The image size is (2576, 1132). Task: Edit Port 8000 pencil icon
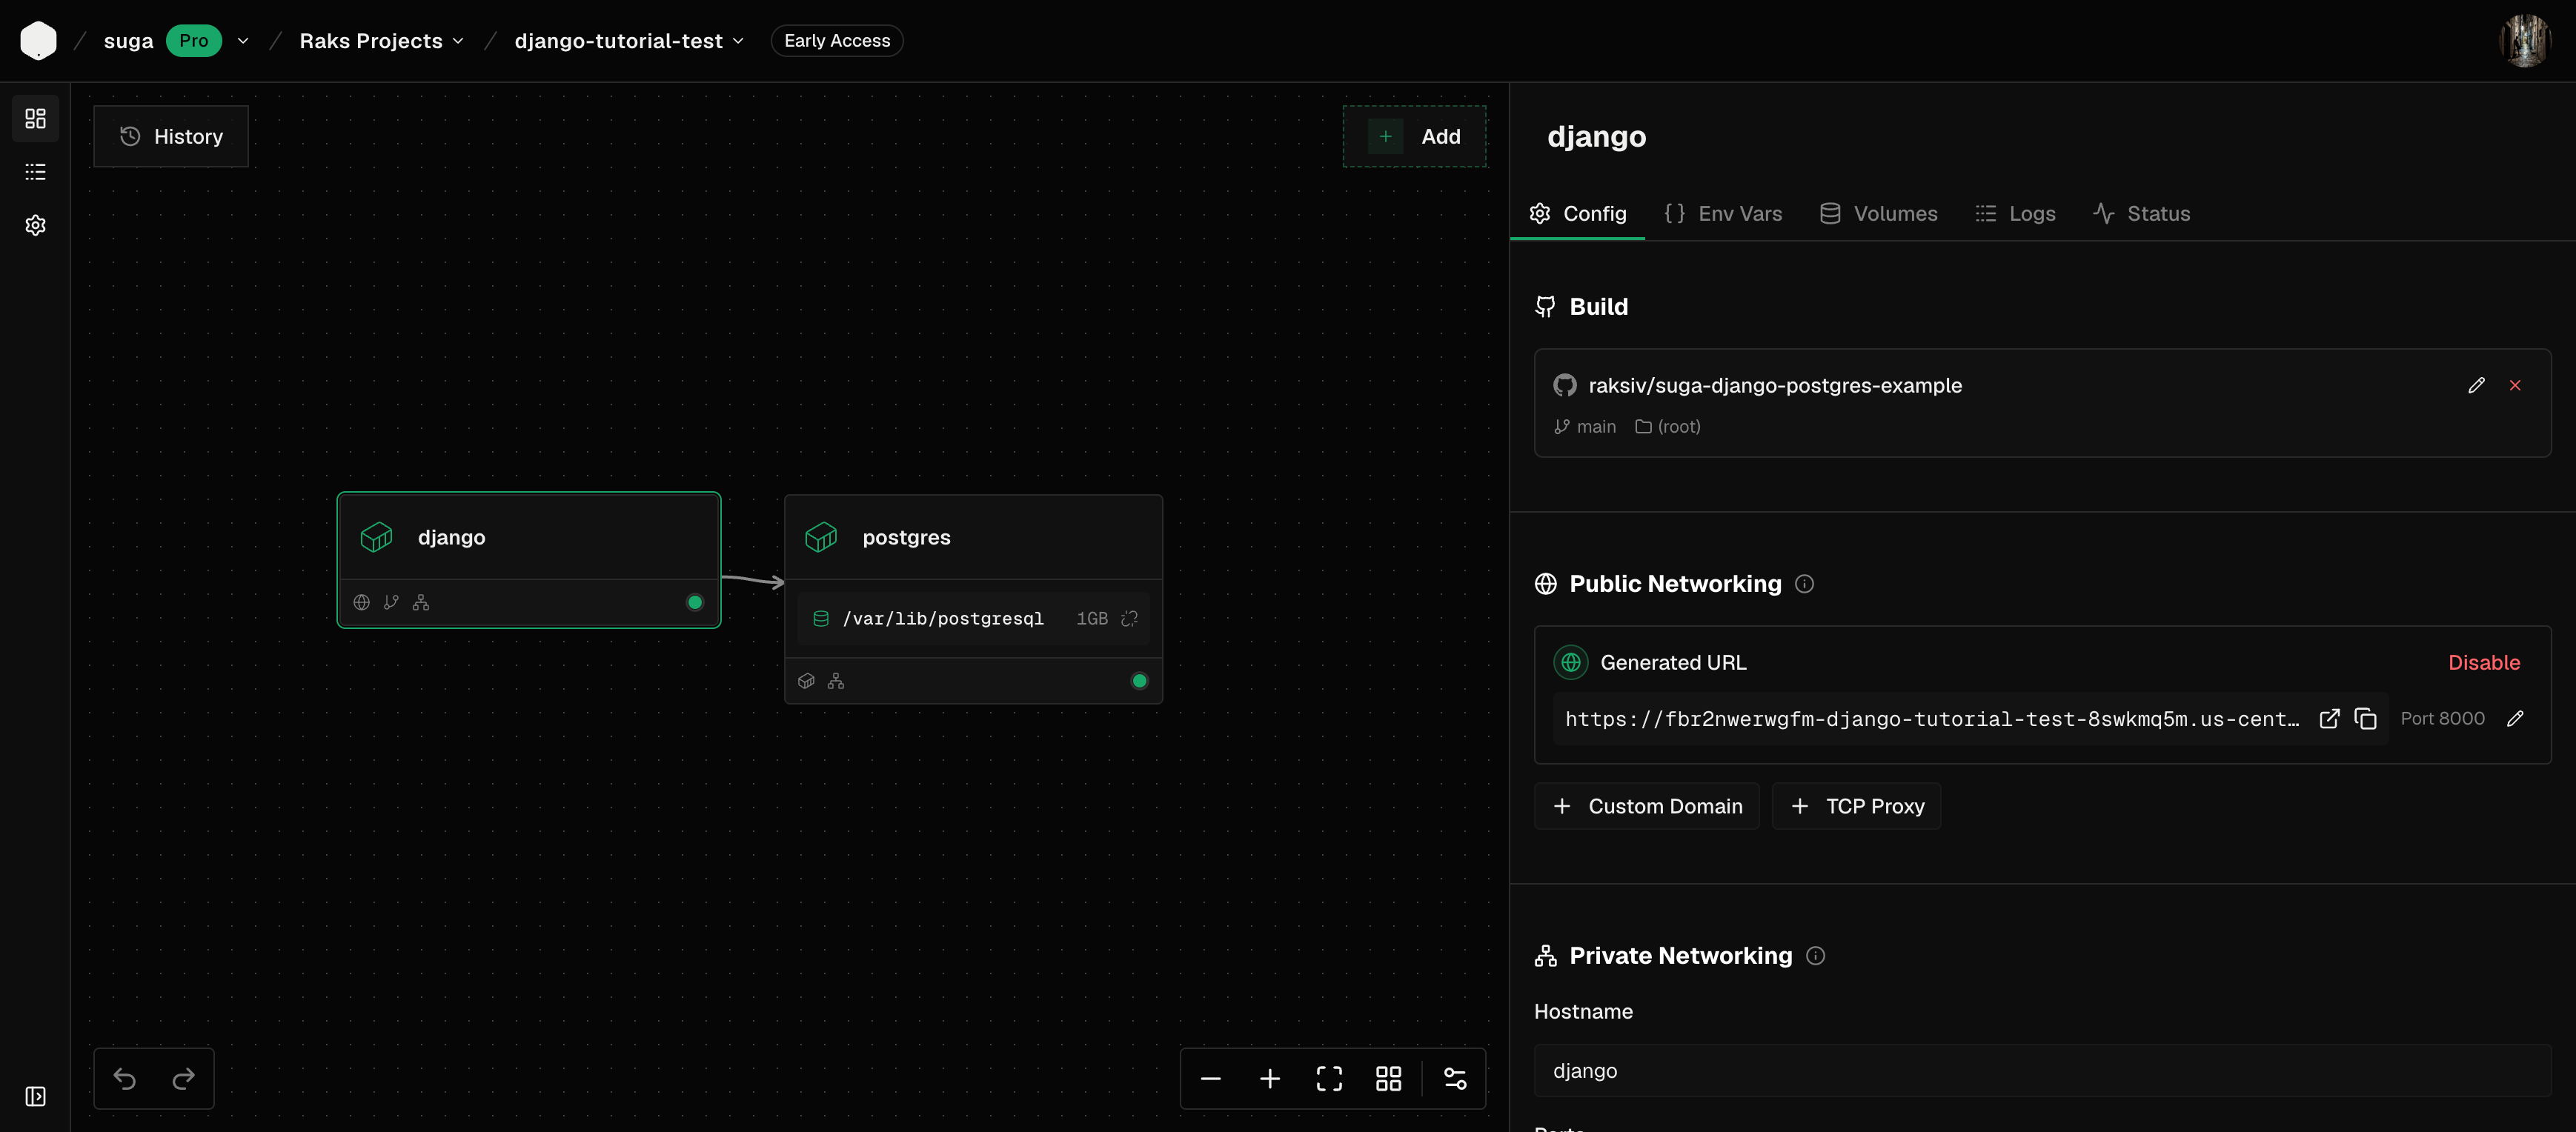point(2515,718)
